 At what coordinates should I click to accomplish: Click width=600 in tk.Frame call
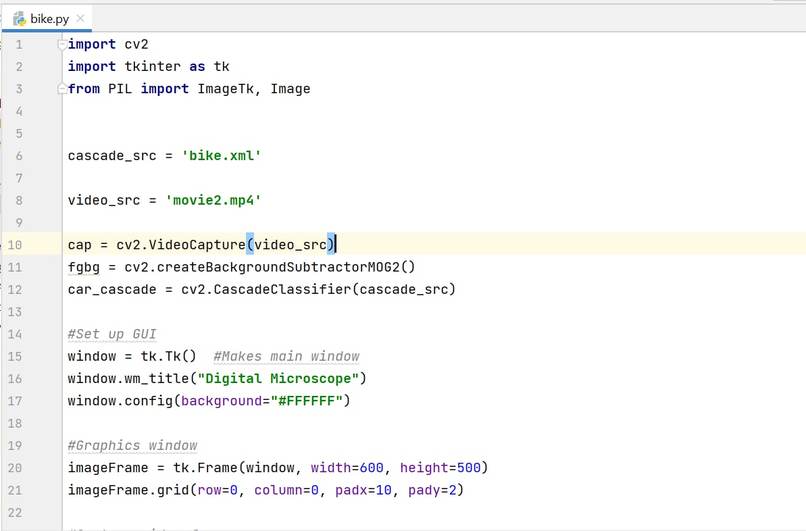[x=347, y=468]
